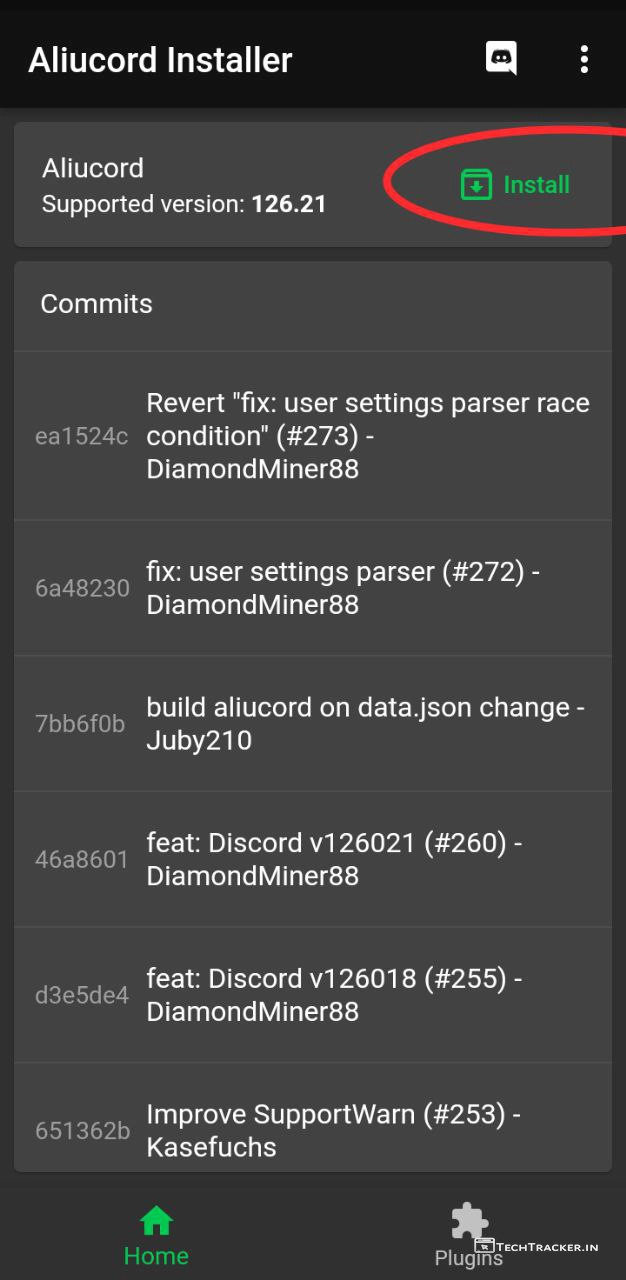This screenshot has height=1280, width=626.
Task: Open the three-dot overflow menu
Action: click(584, 59)
